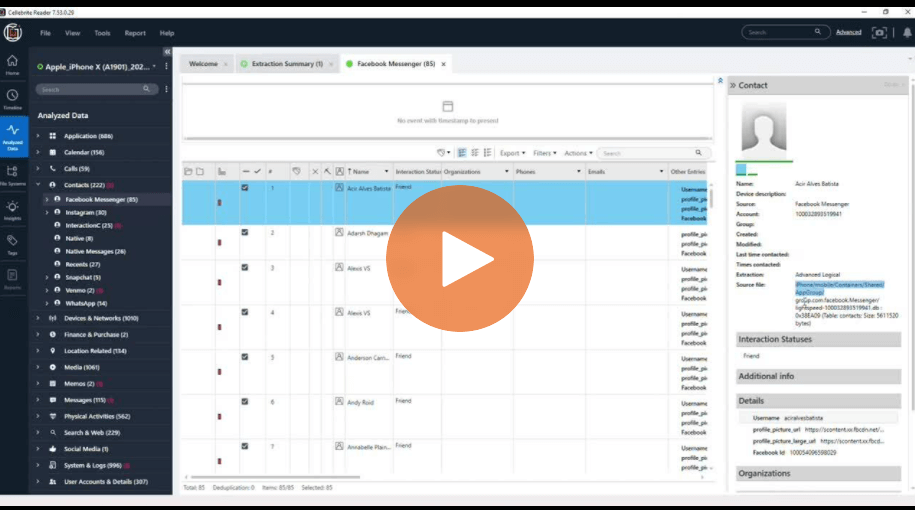This screenshot has width=915, height=510.
Task: Click the tag column header icon
Action: coord(296,172)
